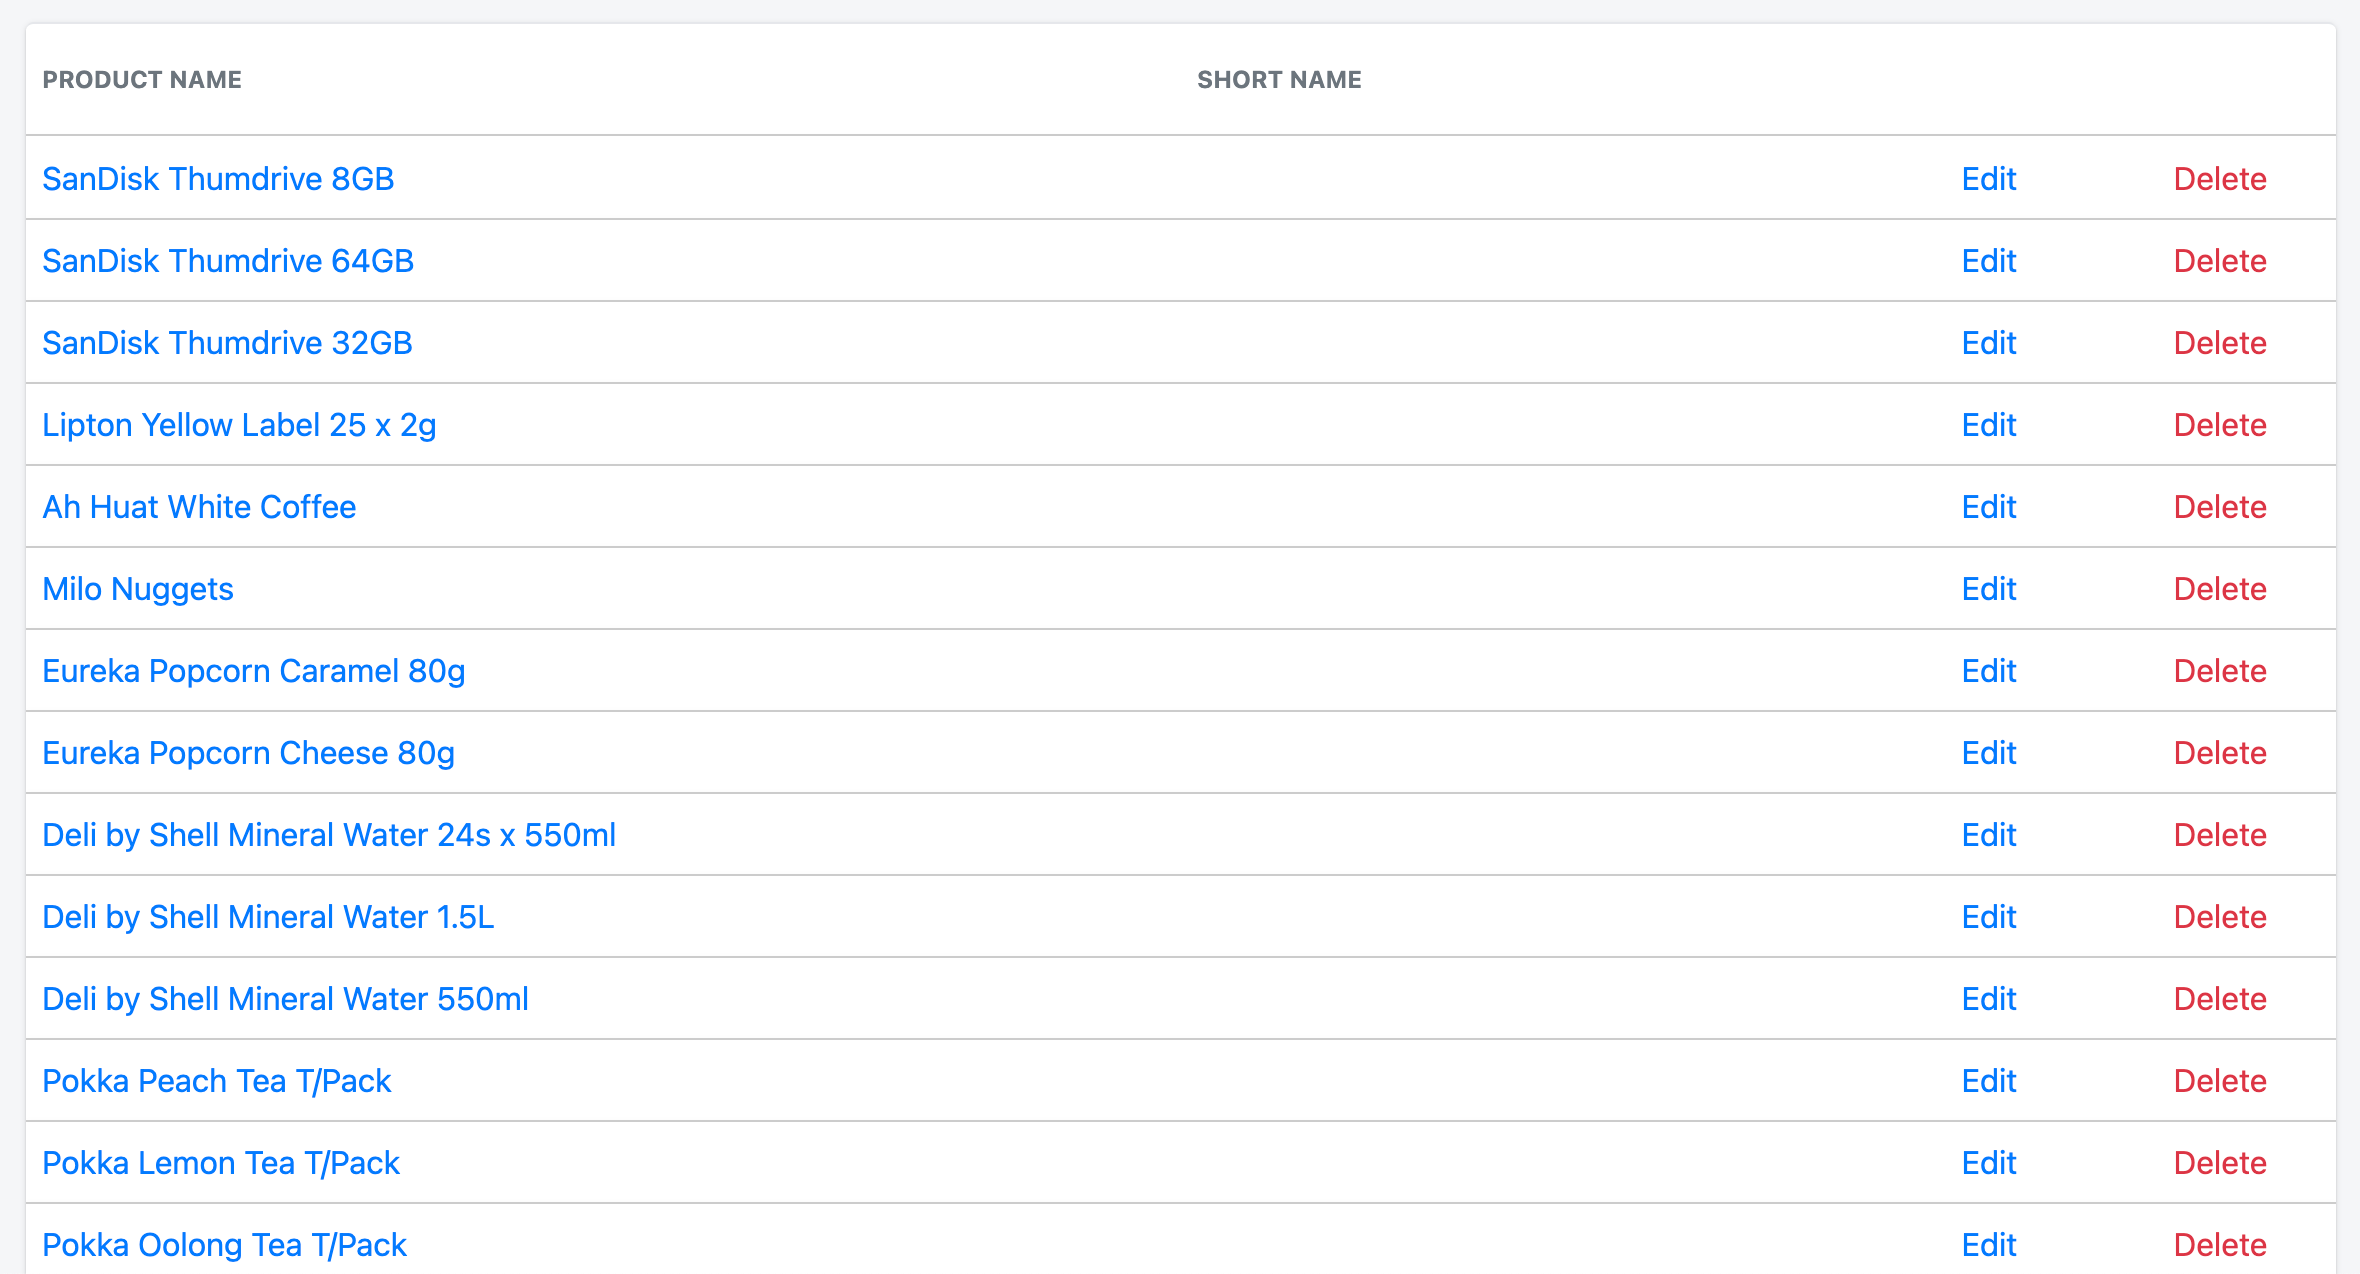
Task: Open Pokka Peach Tea T/Pack
Action: 216,1081
